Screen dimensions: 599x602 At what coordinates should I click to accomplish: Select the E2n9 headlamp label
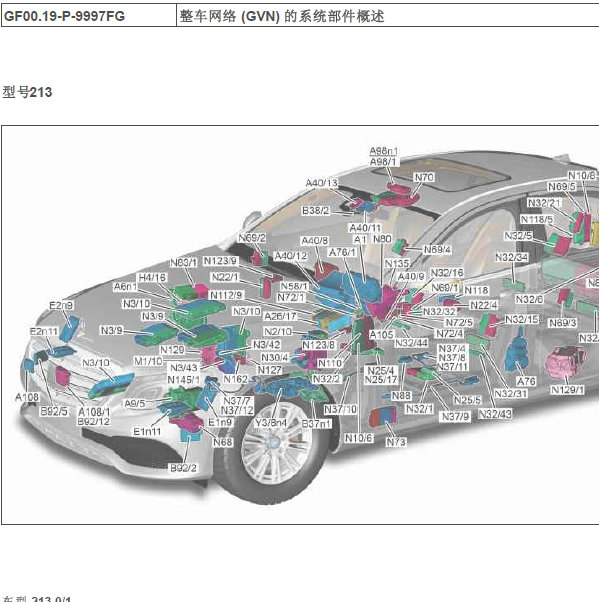pos(61,306)
